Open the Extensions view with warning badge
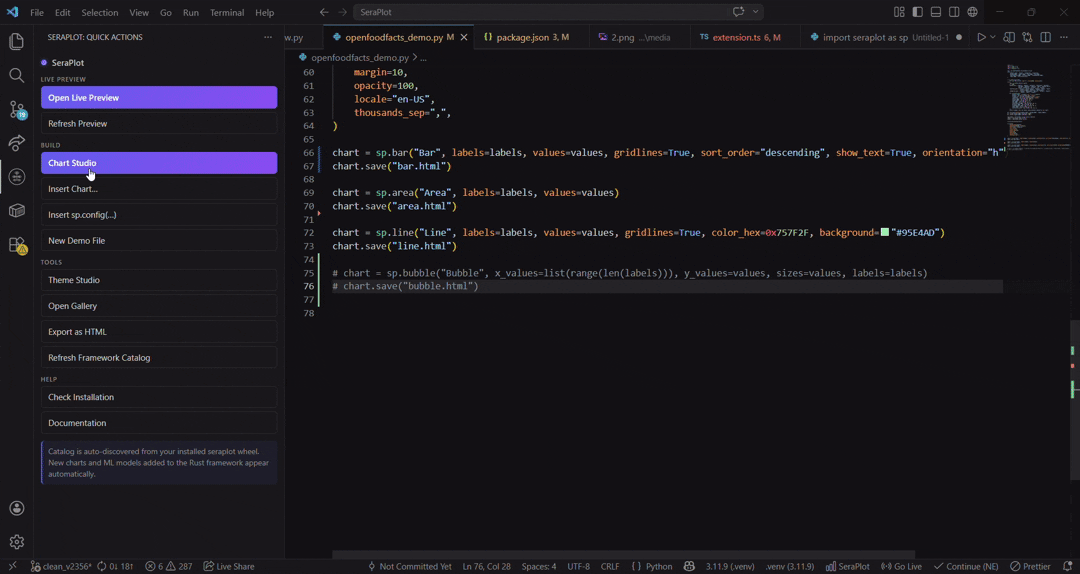This screenshot has width=1080, height=574. tap(17, 245)
